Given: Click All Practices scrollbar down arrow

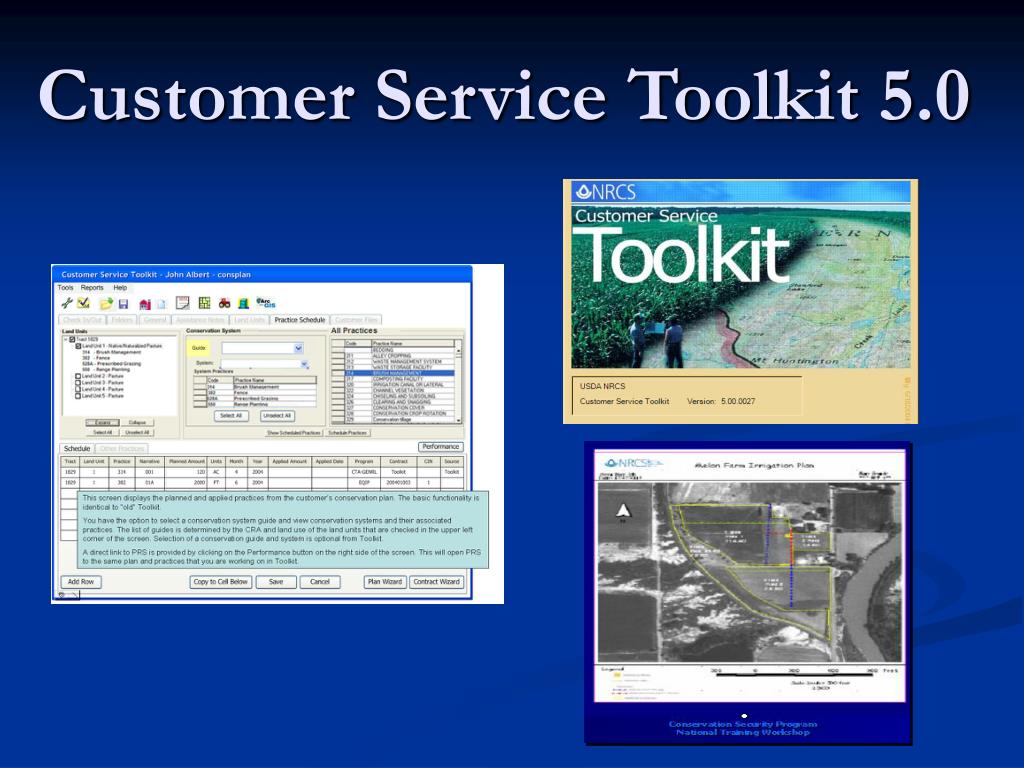Looking at the screenshot, I should [458, 421].
